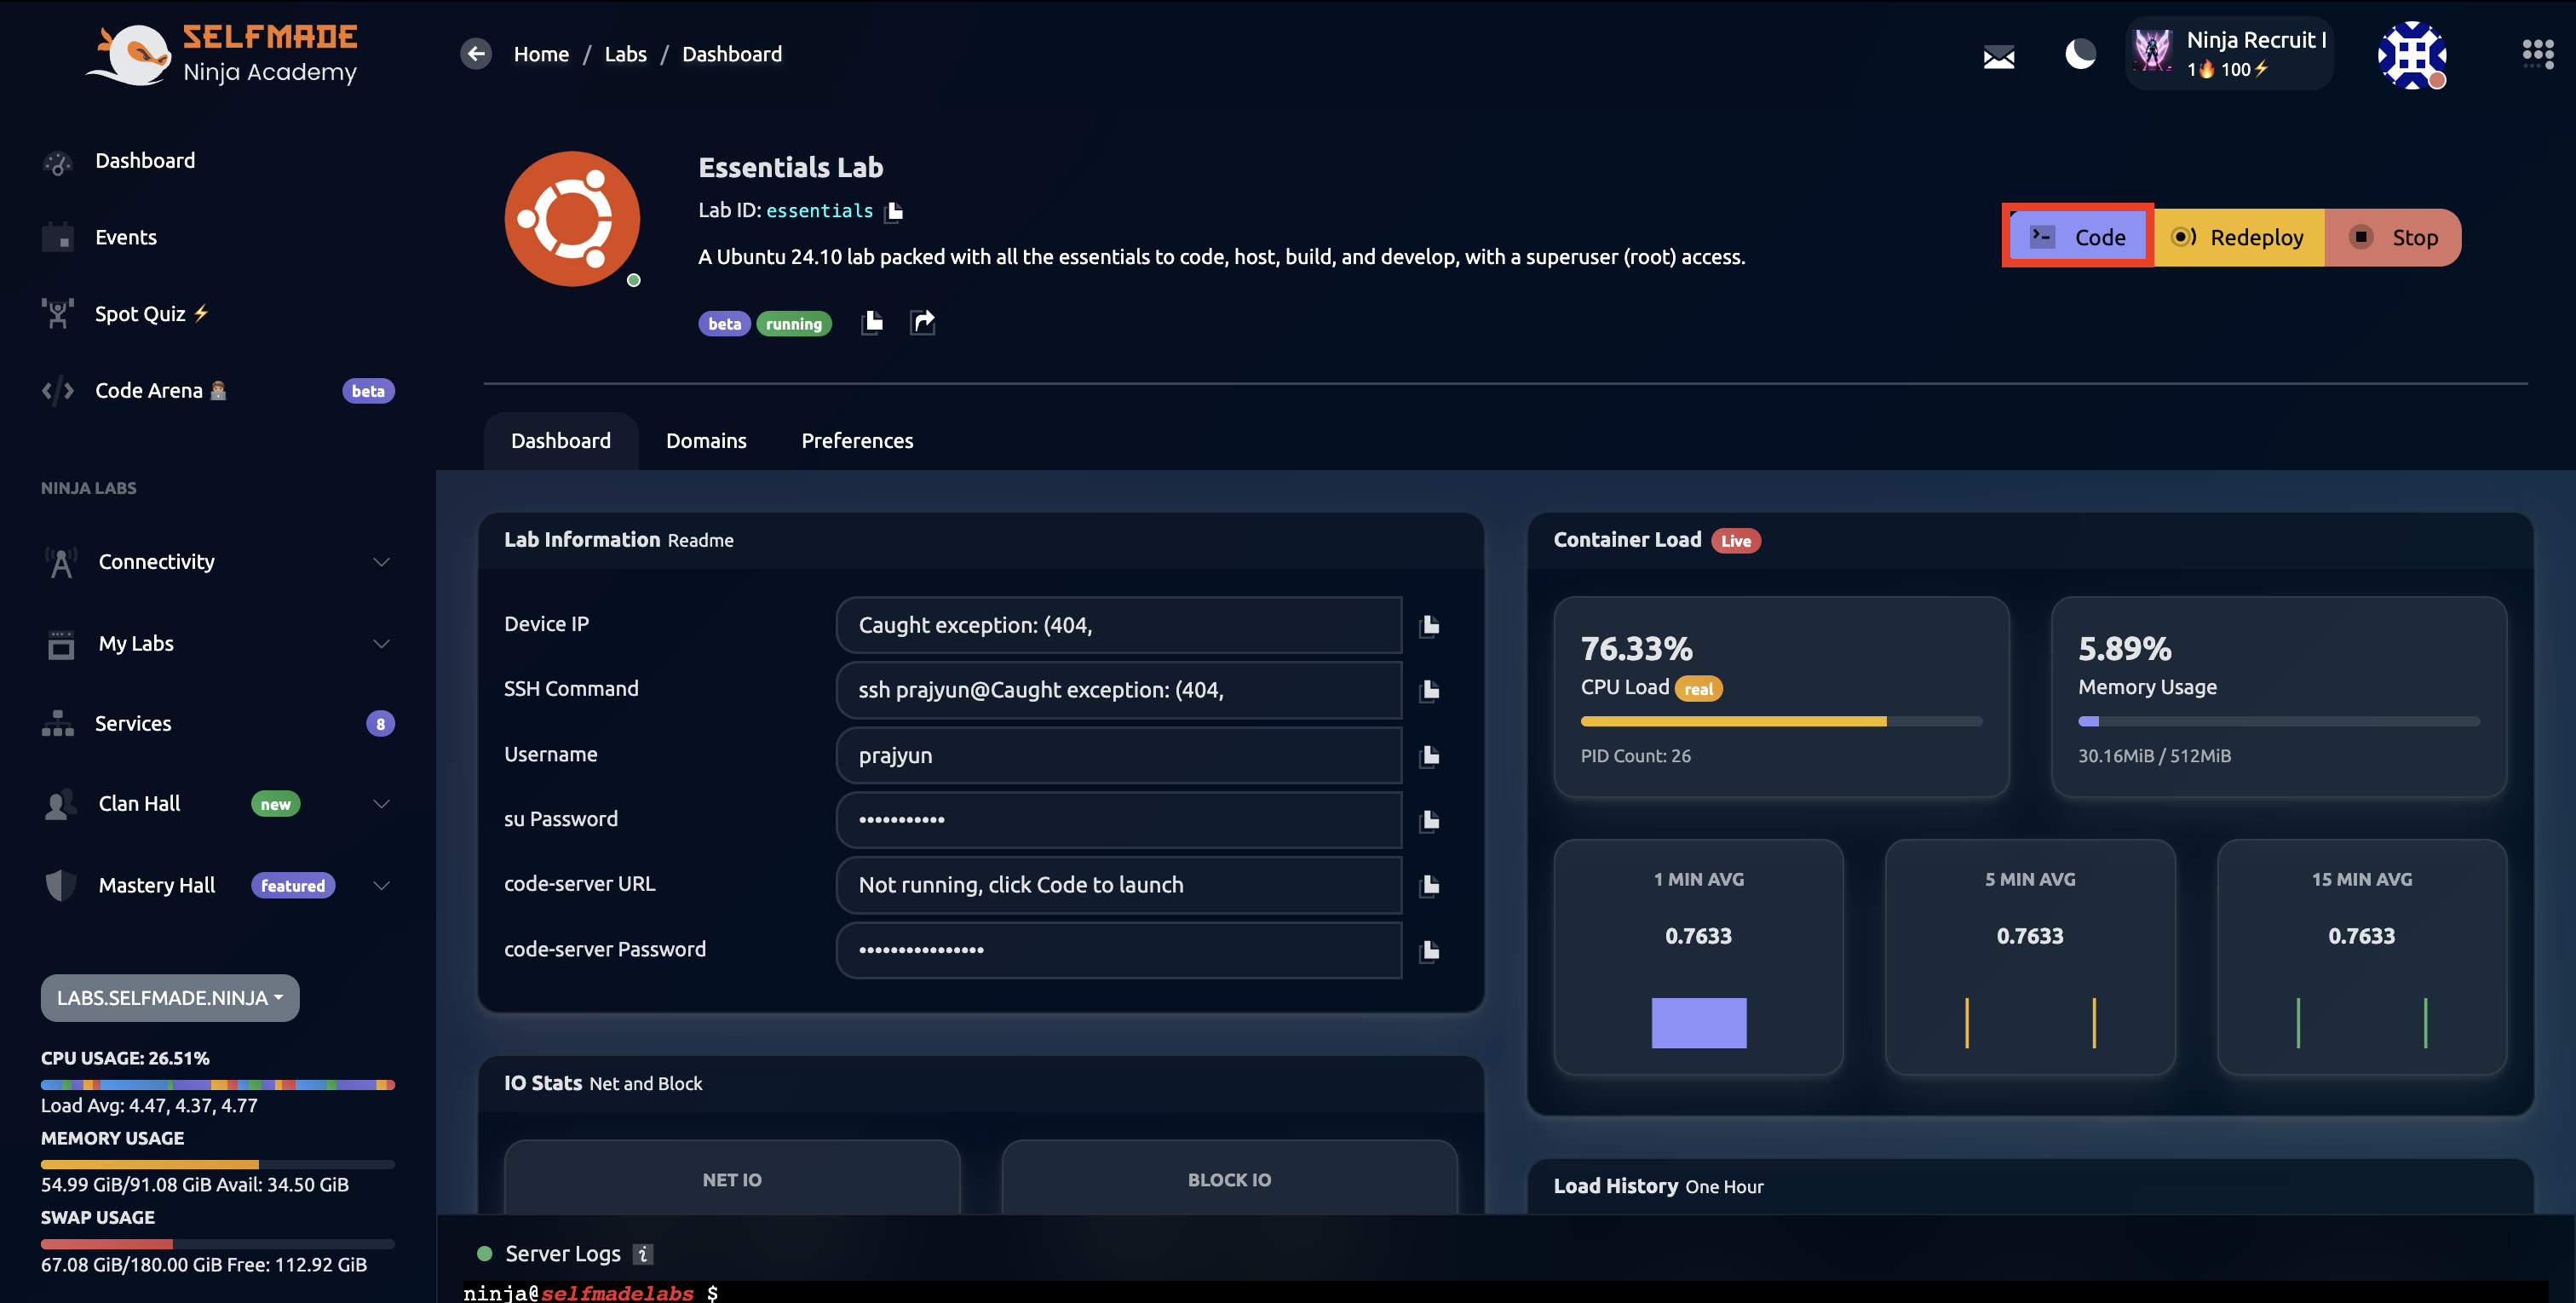This screenshot has width=2576, height=1303.
Task: Click the back arrow beside Home breadcrumb
Action: pyautogui.click(x=476, y=53)
